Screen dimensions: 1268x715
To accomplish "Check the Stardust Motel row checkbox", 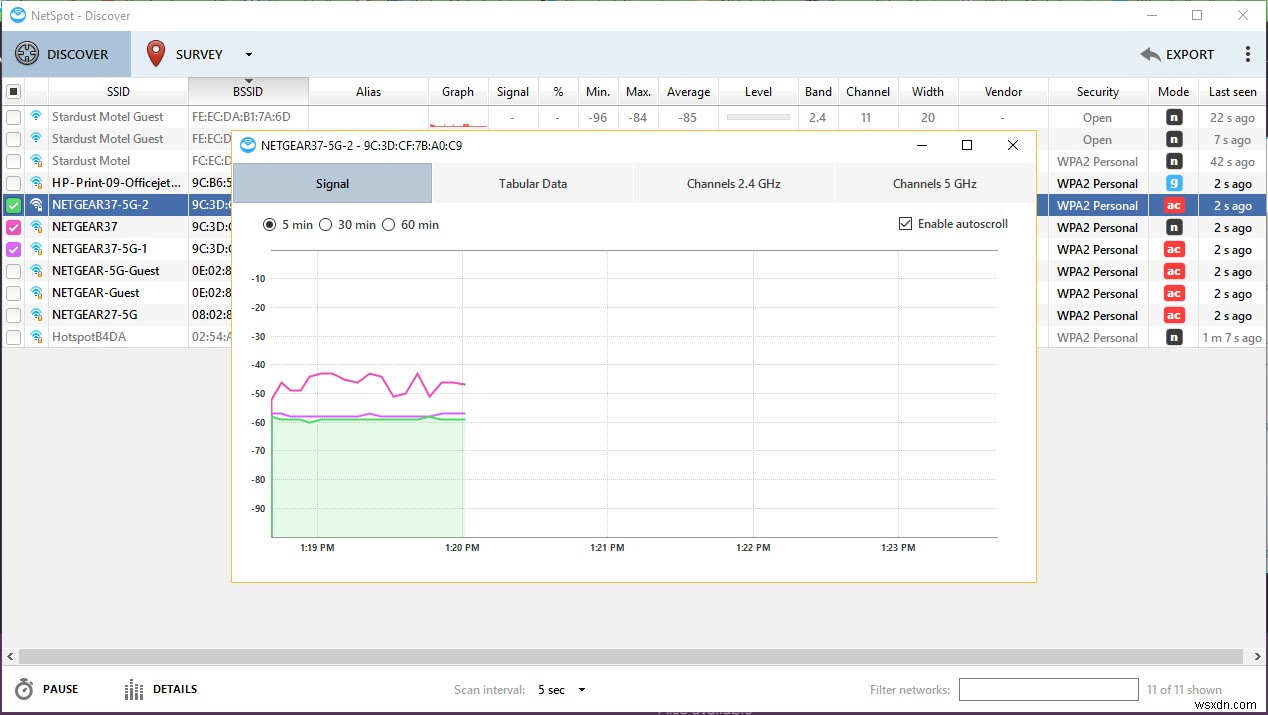I will point(13,161).
